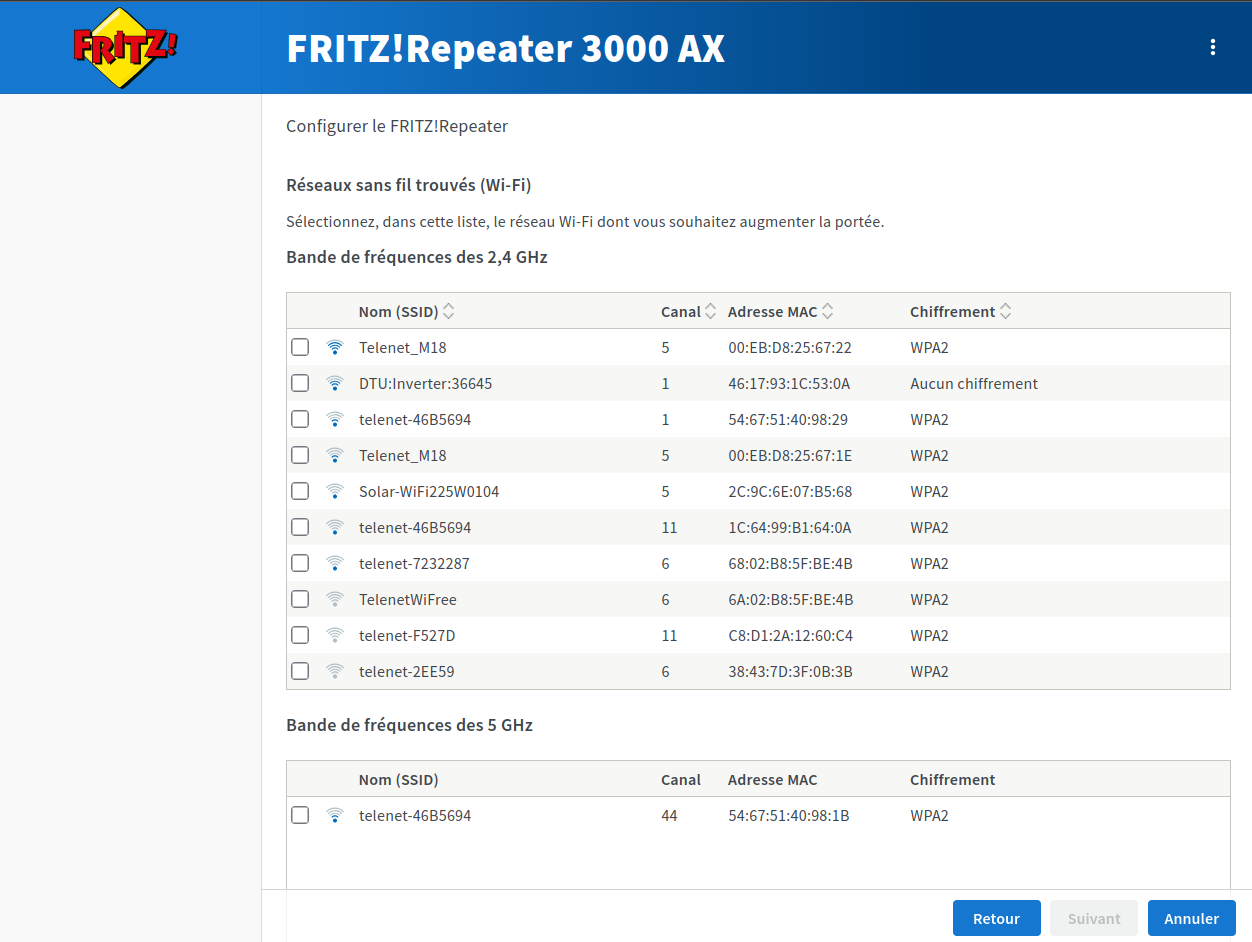Click Wi-Fi signal icon for MAC 54:67:51:40:98:29
1252x942 pixels.
point(335,420)
